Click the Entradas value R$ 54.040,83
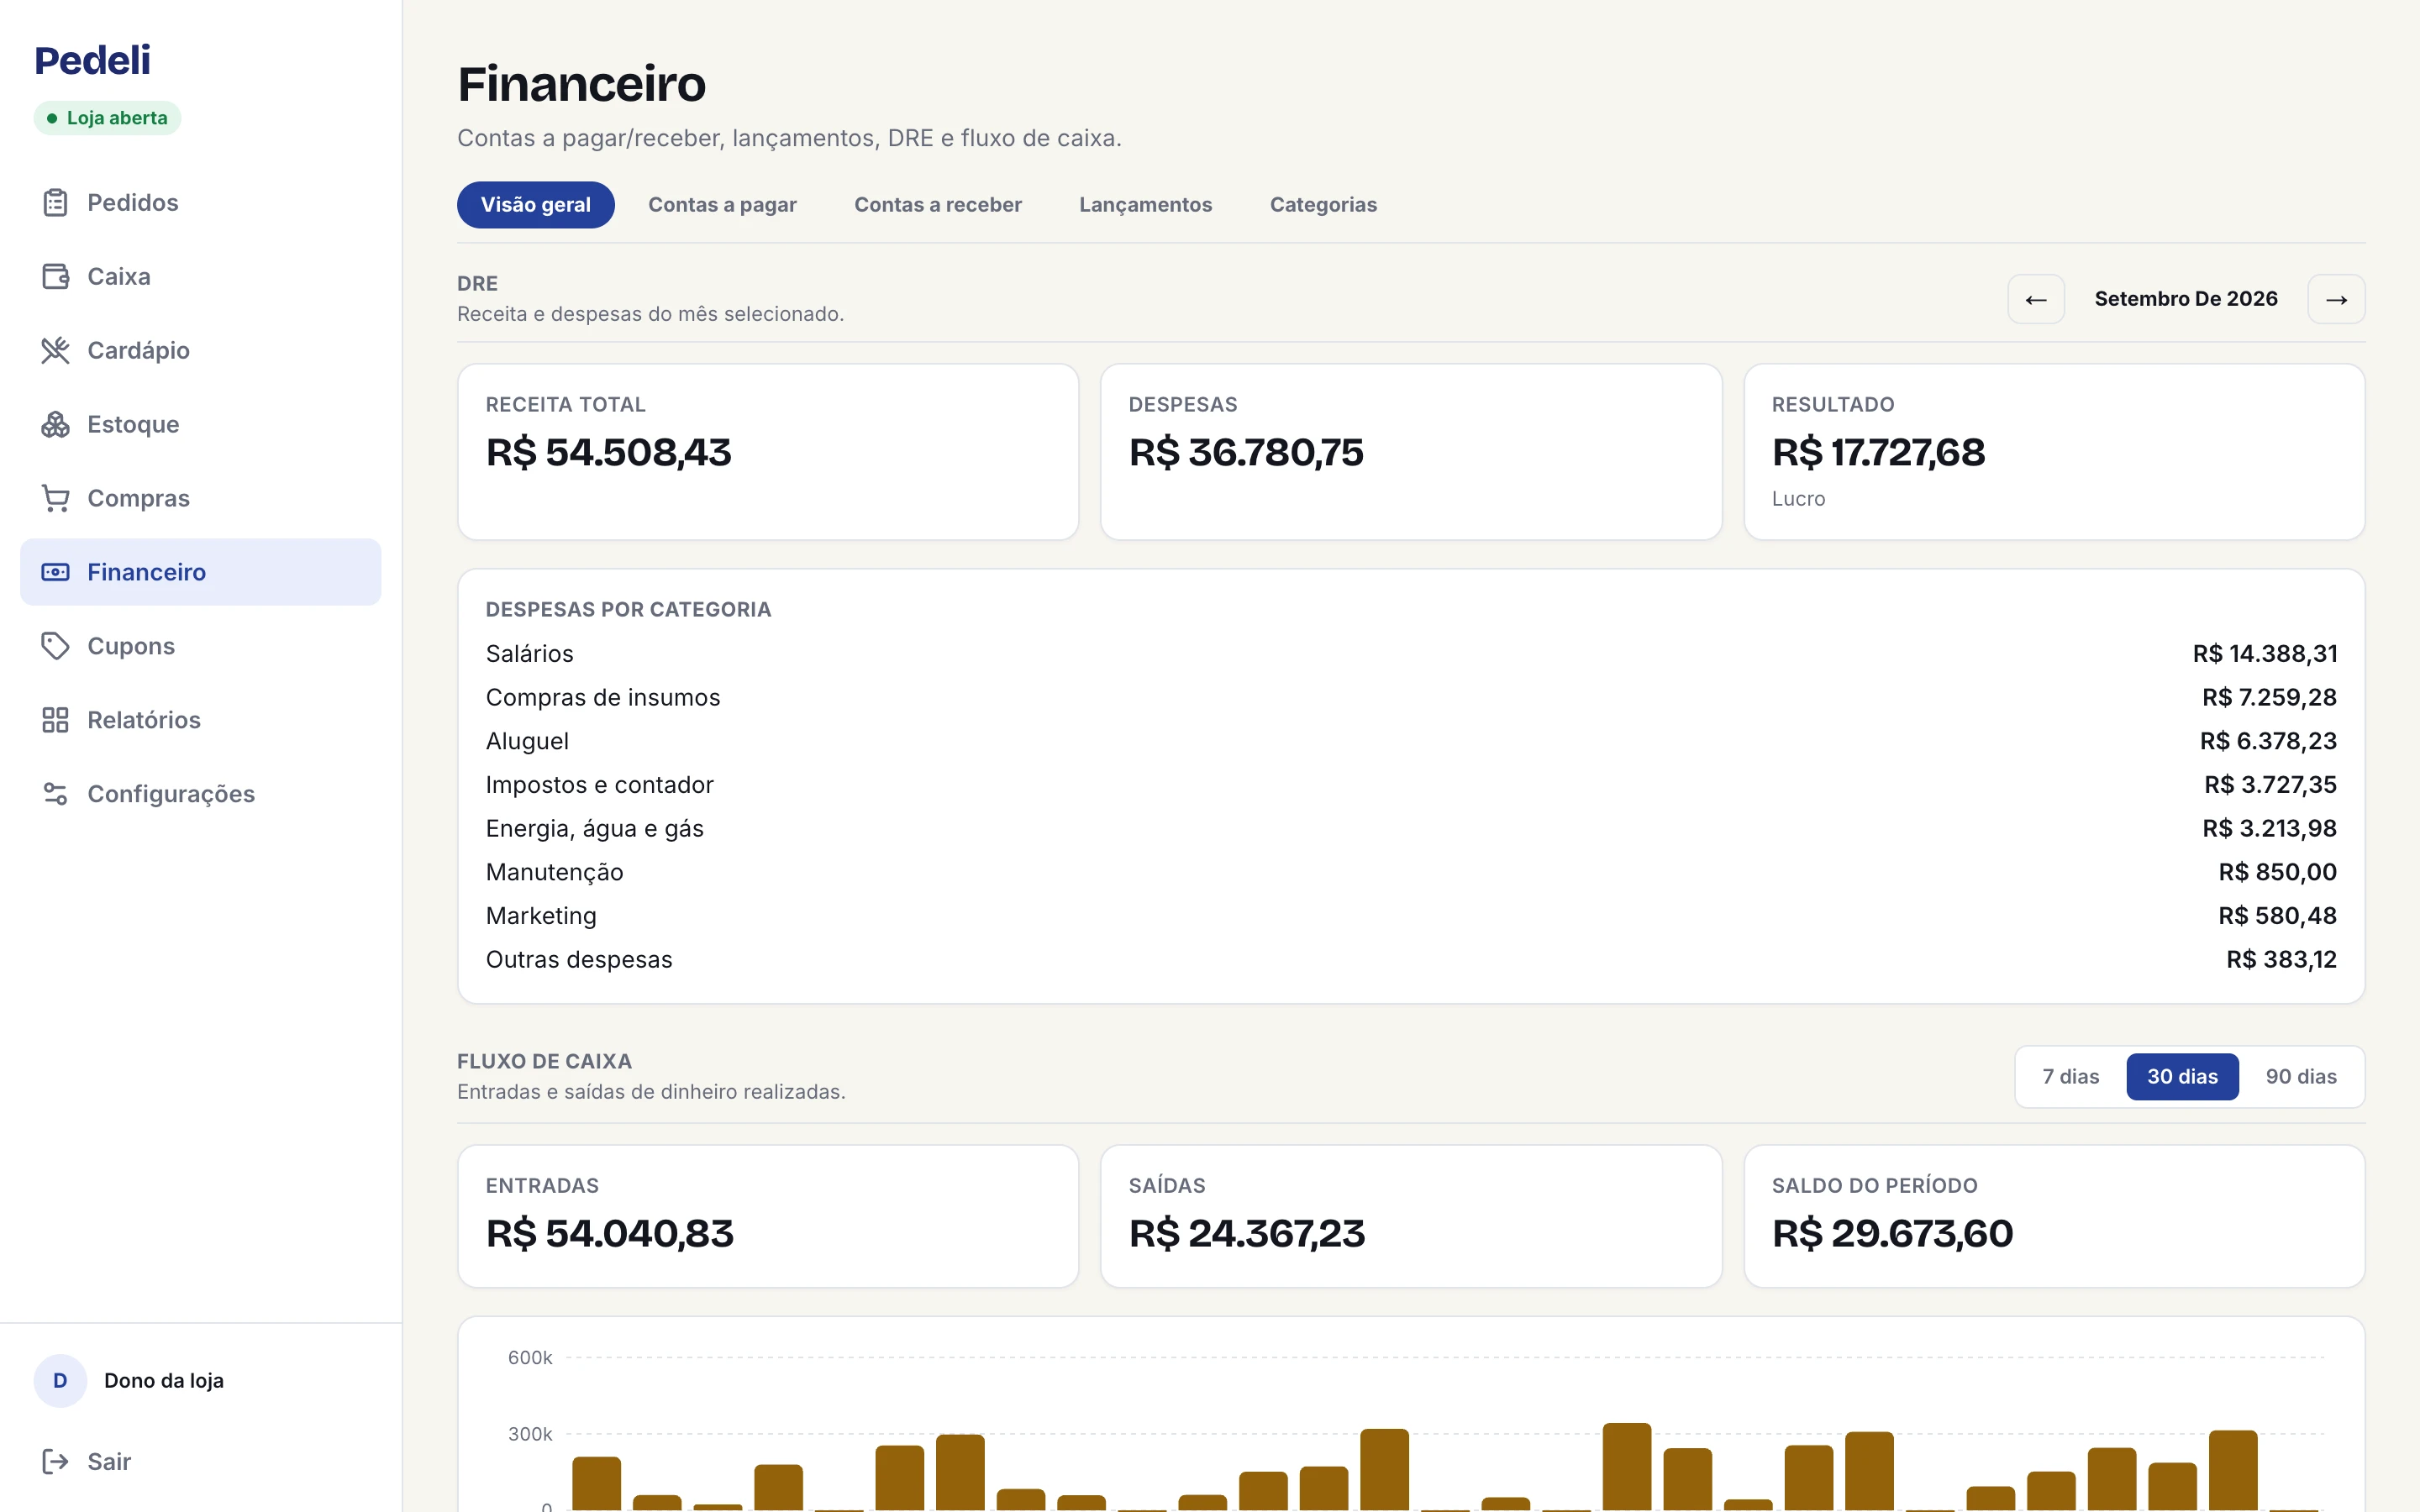The height and width of the screenshot is (1512, 2420). coord(610,1233)
